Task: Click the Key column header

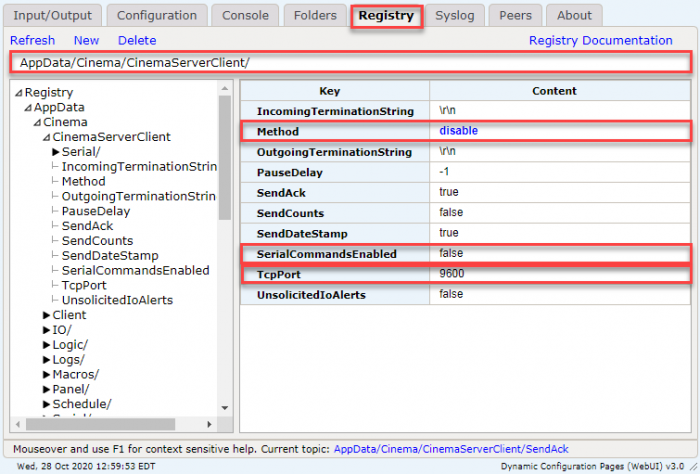Action: pyautogui.click(x=335, y=91)
